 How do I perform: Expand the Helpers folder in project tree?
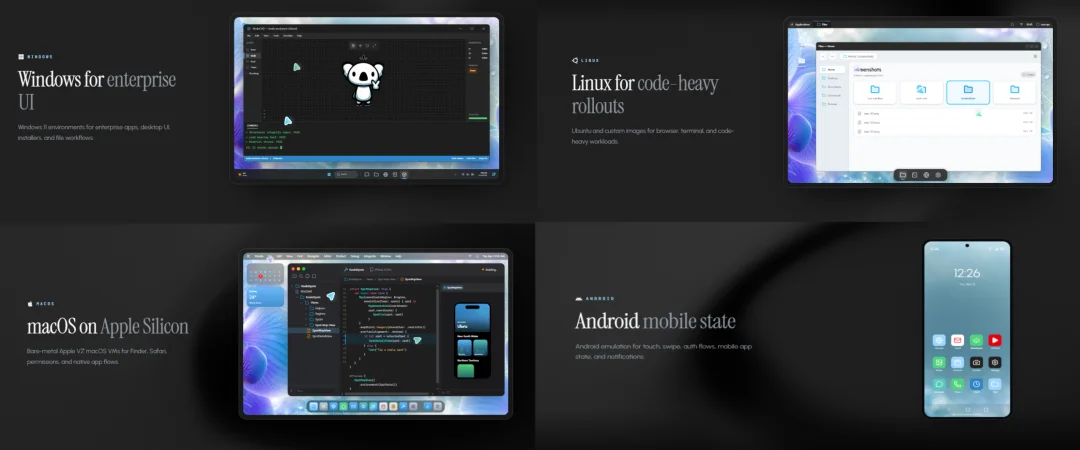[x=306, y=308]
